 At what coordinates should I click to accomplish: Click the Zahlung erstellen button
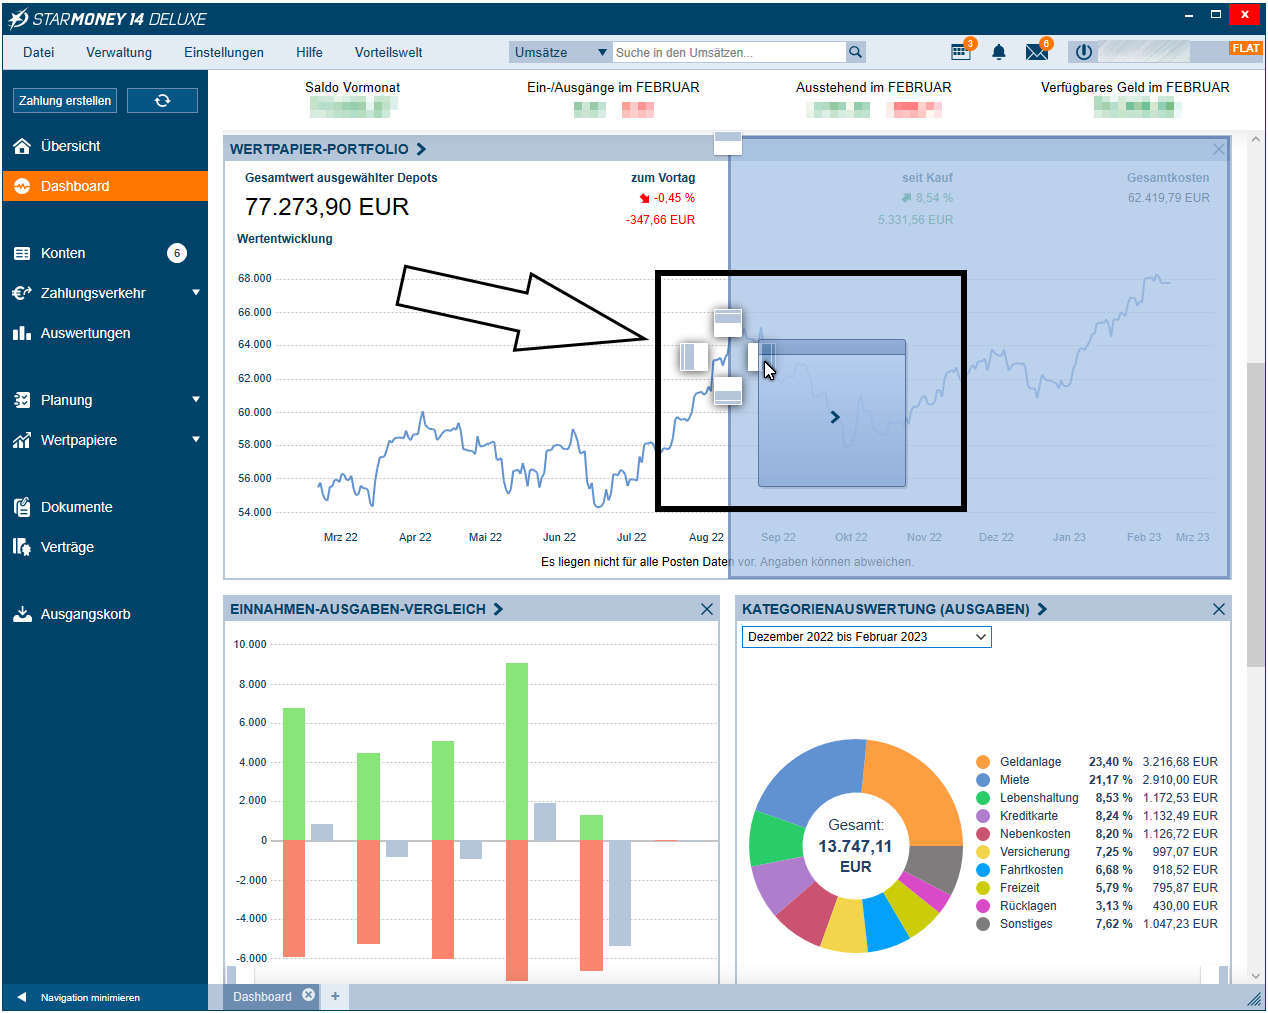click(65, 101)
